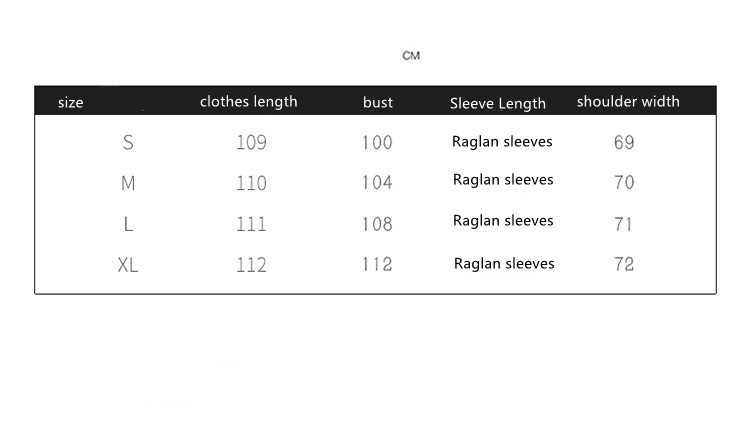Image resolution: width=750 pixels, height=439 pixels.
Task: Click shoulder width value 72
Action: 624,265
